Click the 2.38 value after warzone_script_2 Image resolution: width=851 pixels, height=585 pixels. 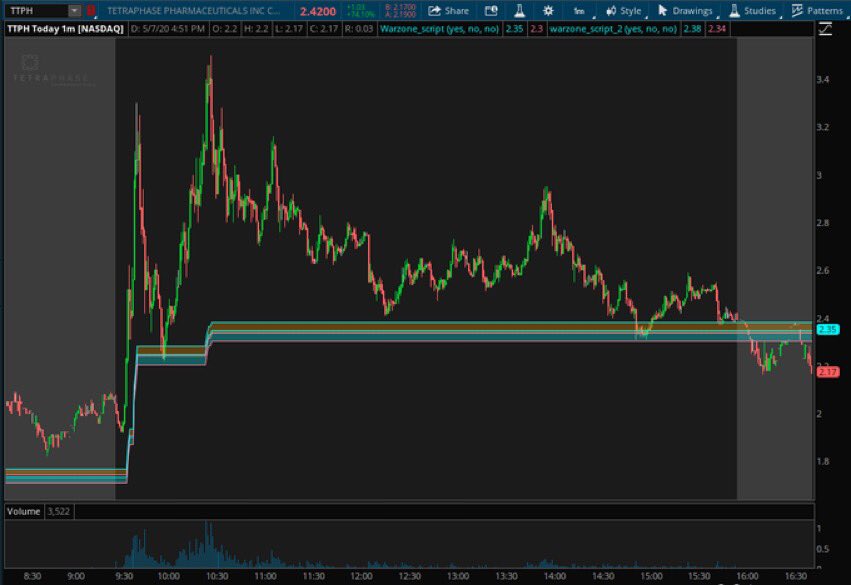pyautogui.click(x=692, y=29)
